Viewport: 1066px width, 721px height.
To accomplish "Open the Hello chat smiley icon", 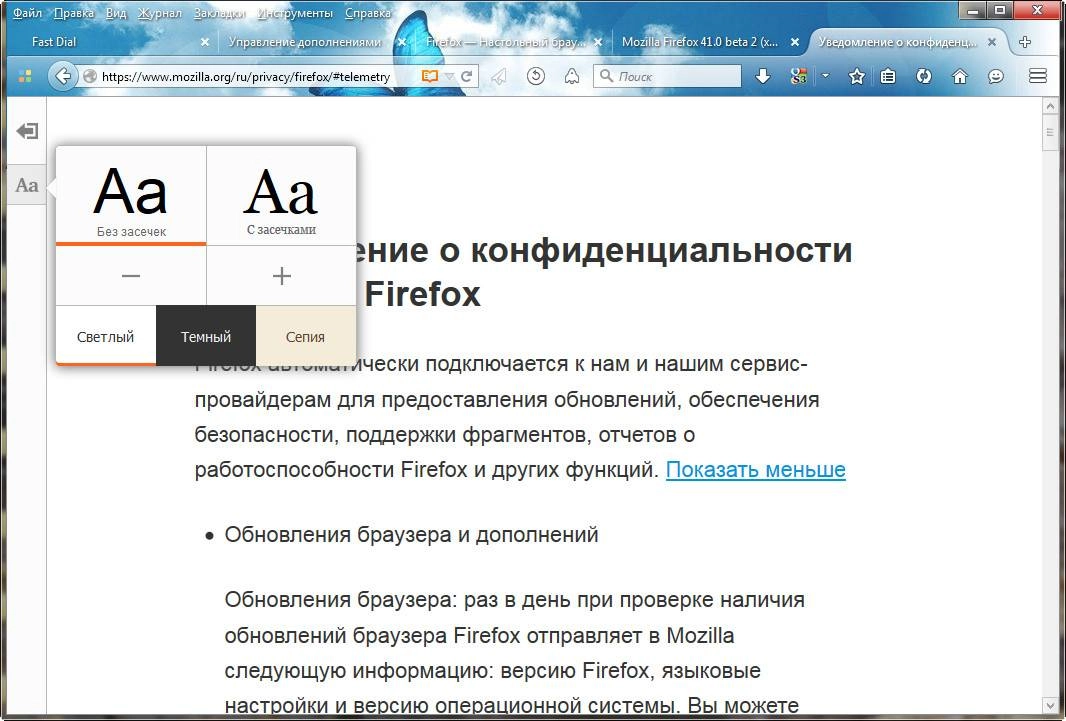I will pyautogui.click(x=995, y=76).
